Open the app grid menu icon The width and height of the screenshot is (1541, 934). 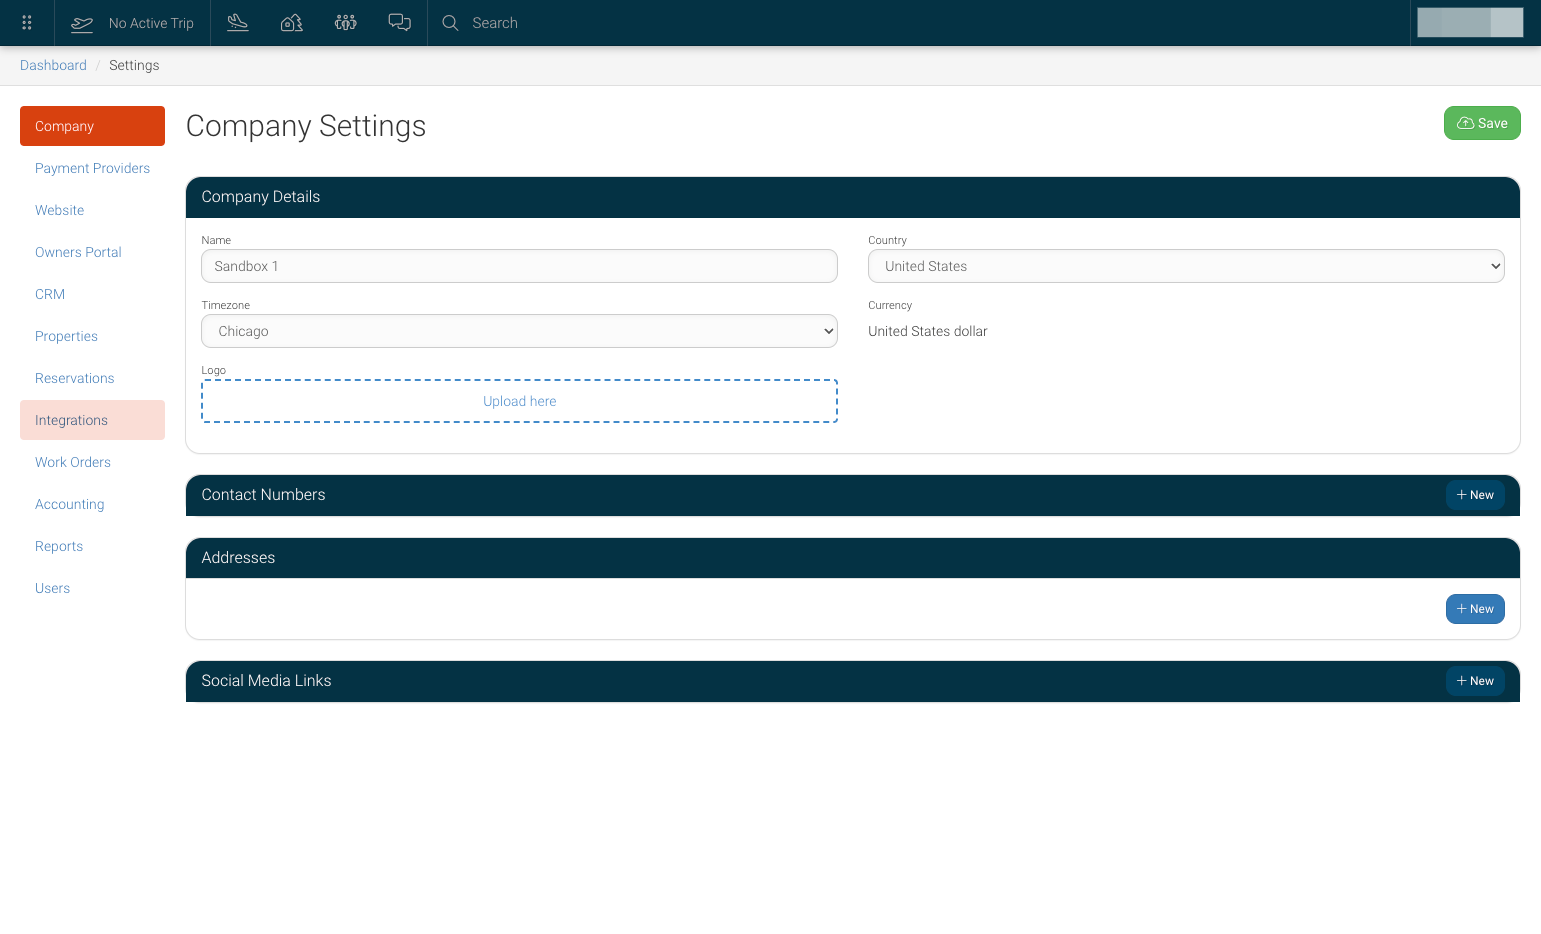coord(27,23)
